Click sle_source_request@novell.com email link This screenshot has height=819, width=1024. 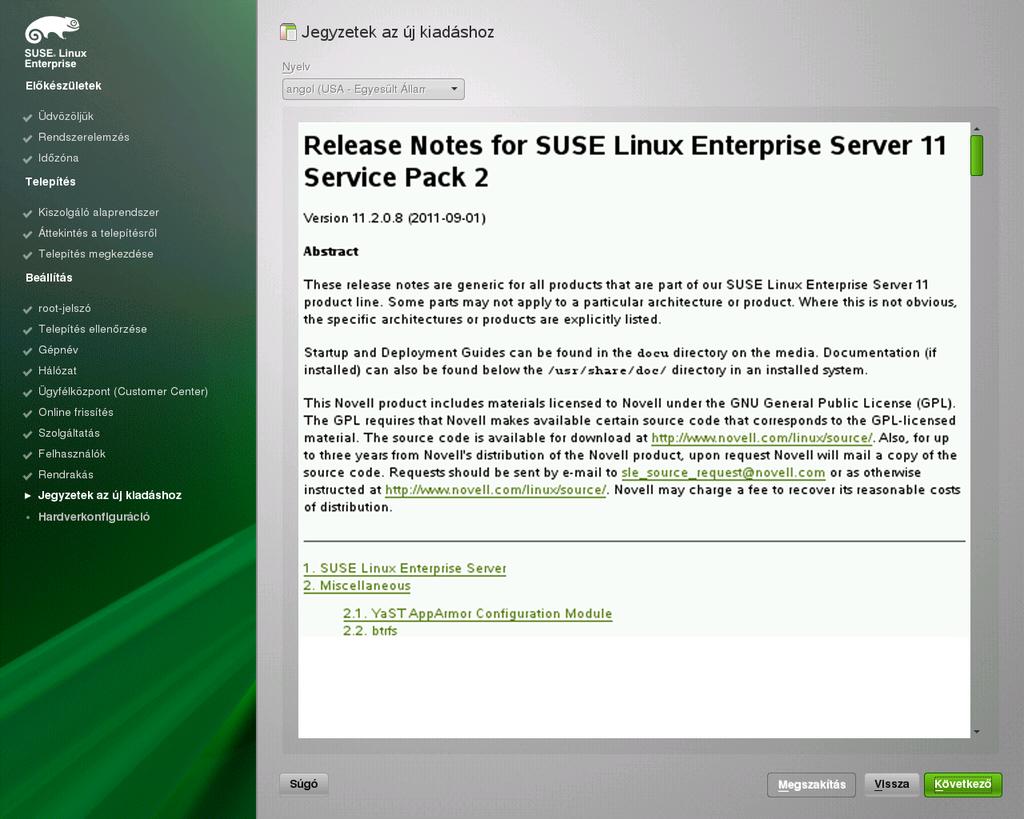coord(723,473)
